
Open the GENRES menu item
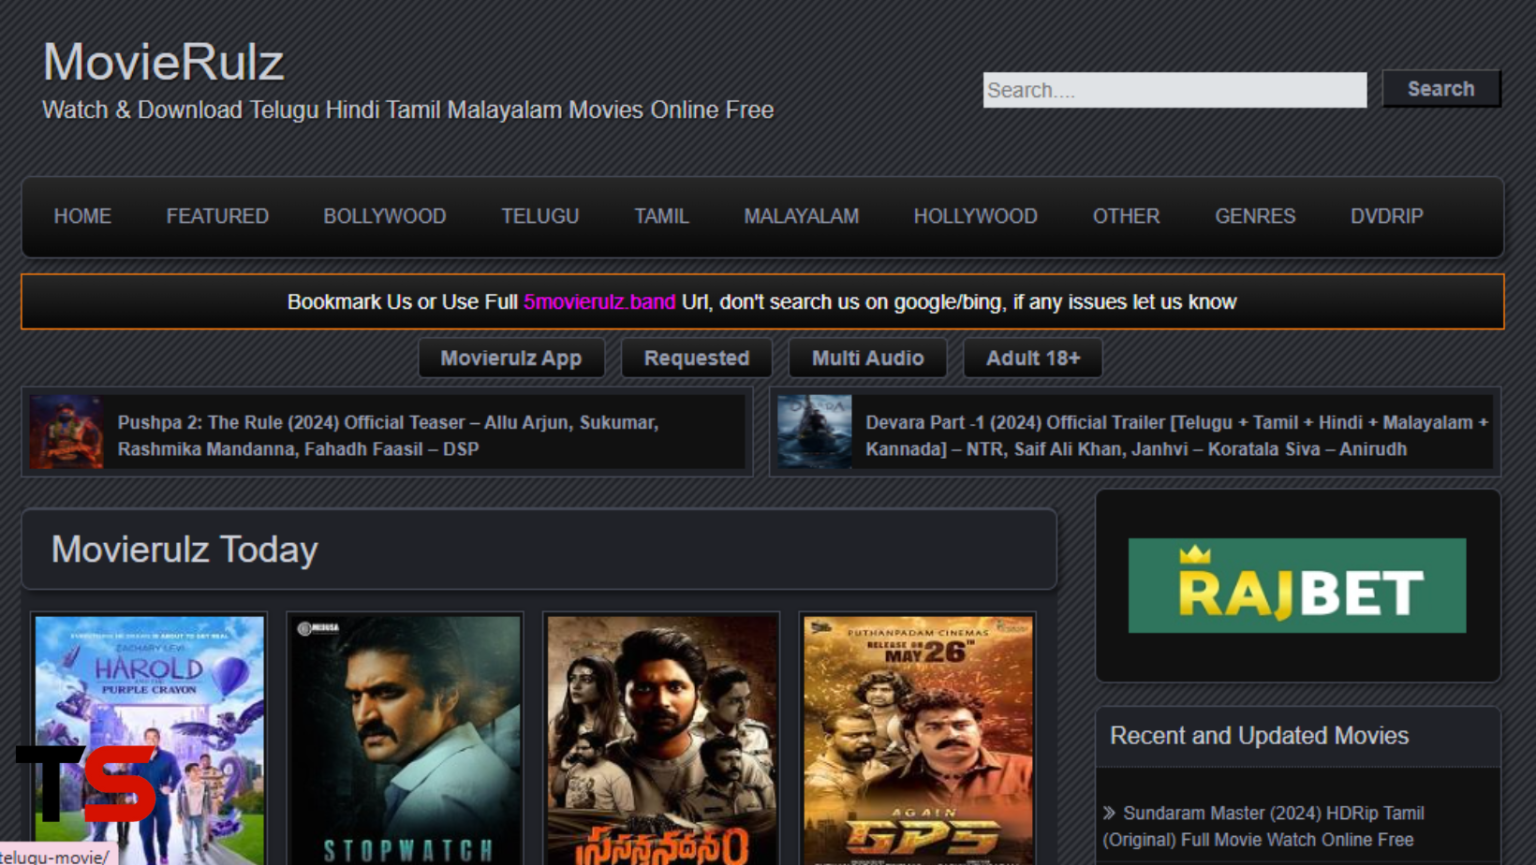(x=1255, y=216)
